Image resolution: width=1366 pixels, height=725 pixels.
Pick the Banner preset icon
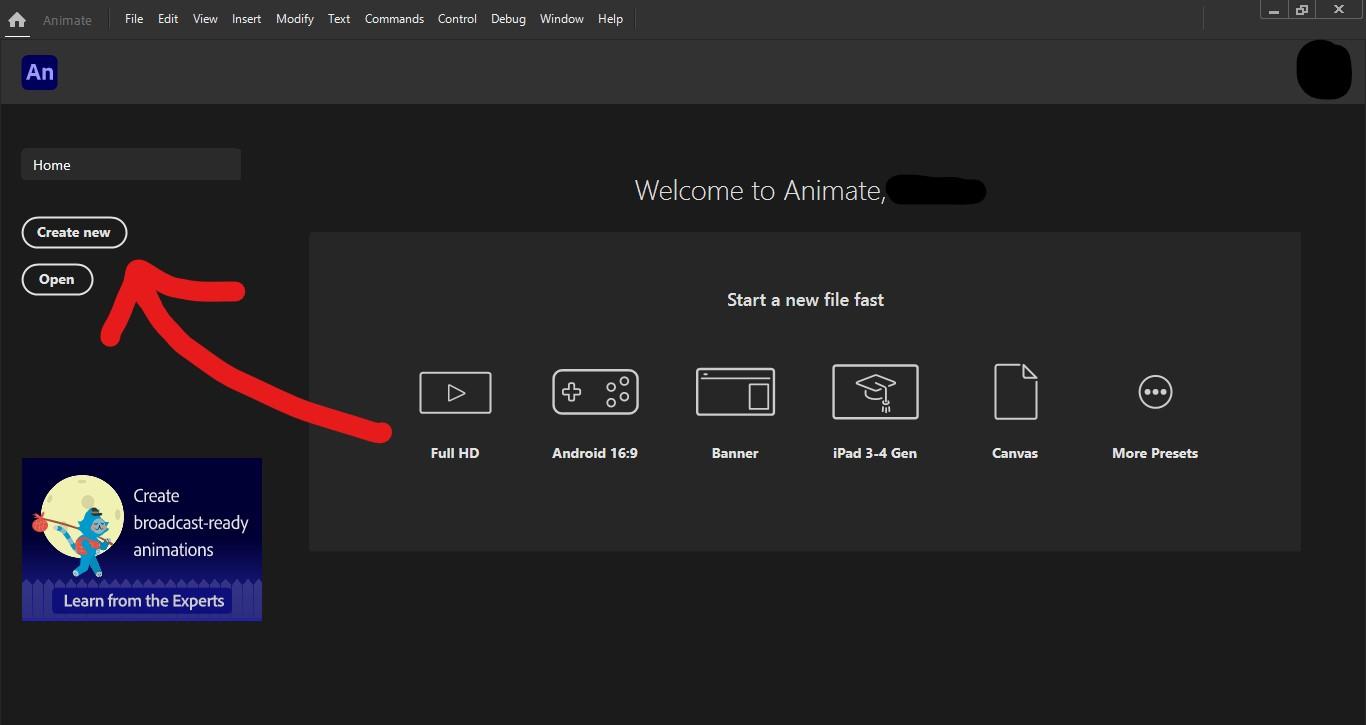[735, 392]
